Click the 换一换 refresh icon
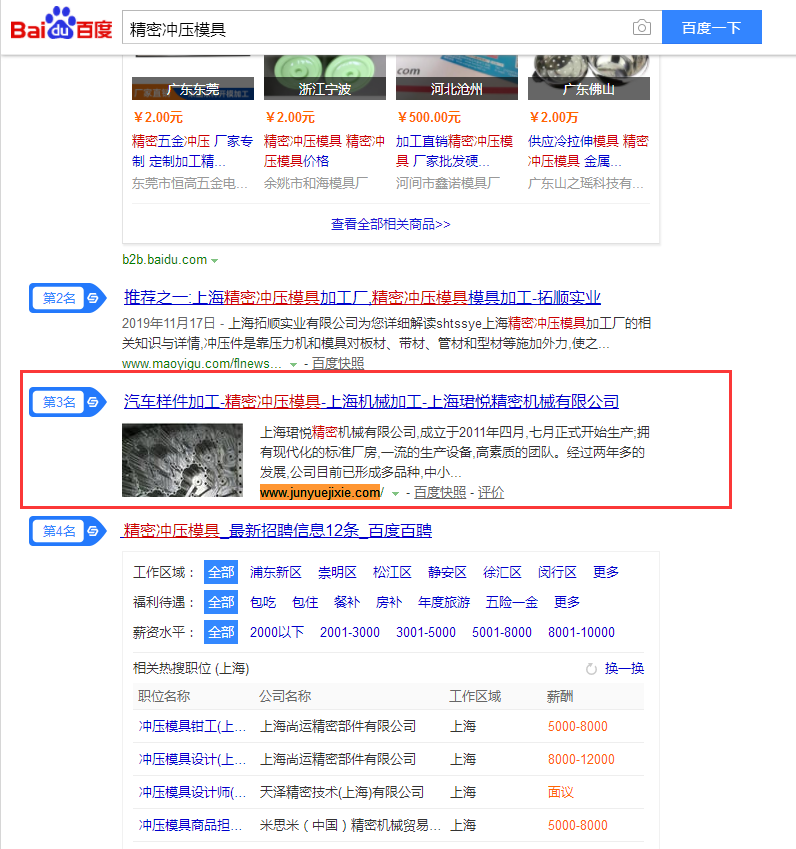 [x=591, y=669]
